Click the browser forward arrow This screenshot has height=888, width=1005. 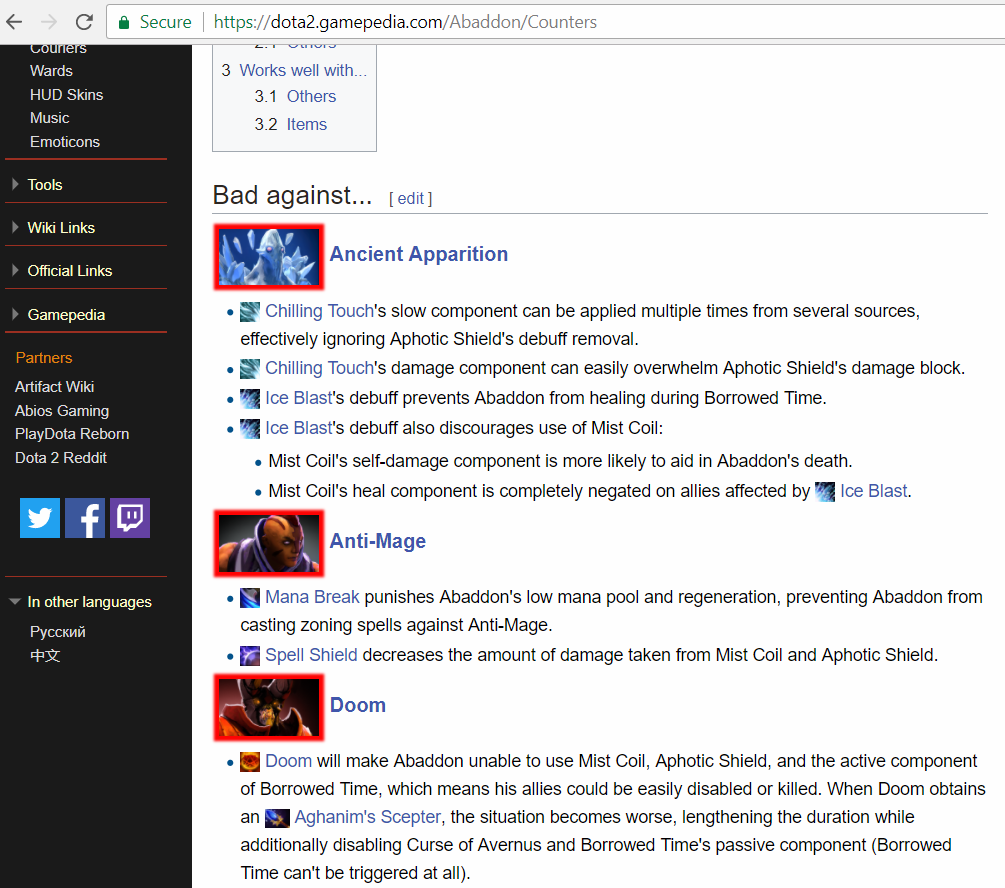[x=49, y=22]
